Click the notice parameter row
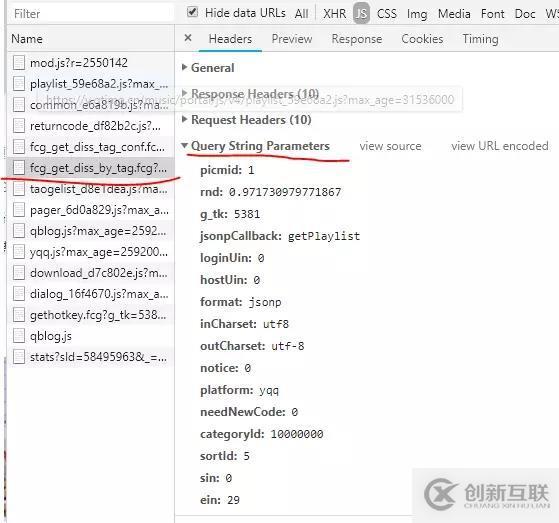The image size is (559, 523). click(x=226, y=368)
